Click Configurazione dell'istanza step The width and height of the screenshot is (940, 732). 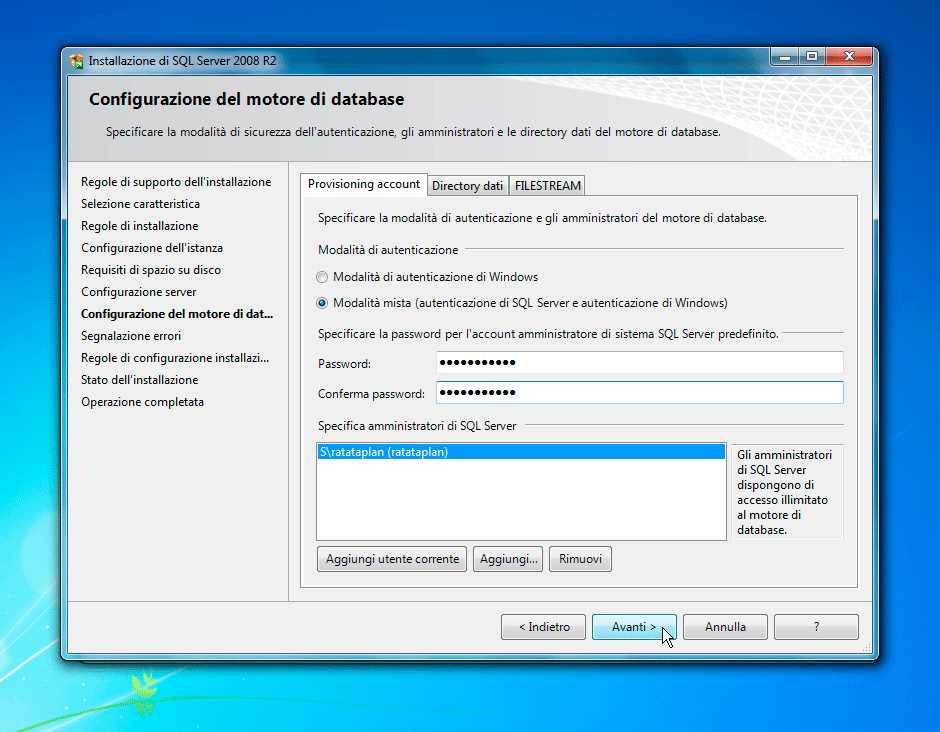coord(152,248)
